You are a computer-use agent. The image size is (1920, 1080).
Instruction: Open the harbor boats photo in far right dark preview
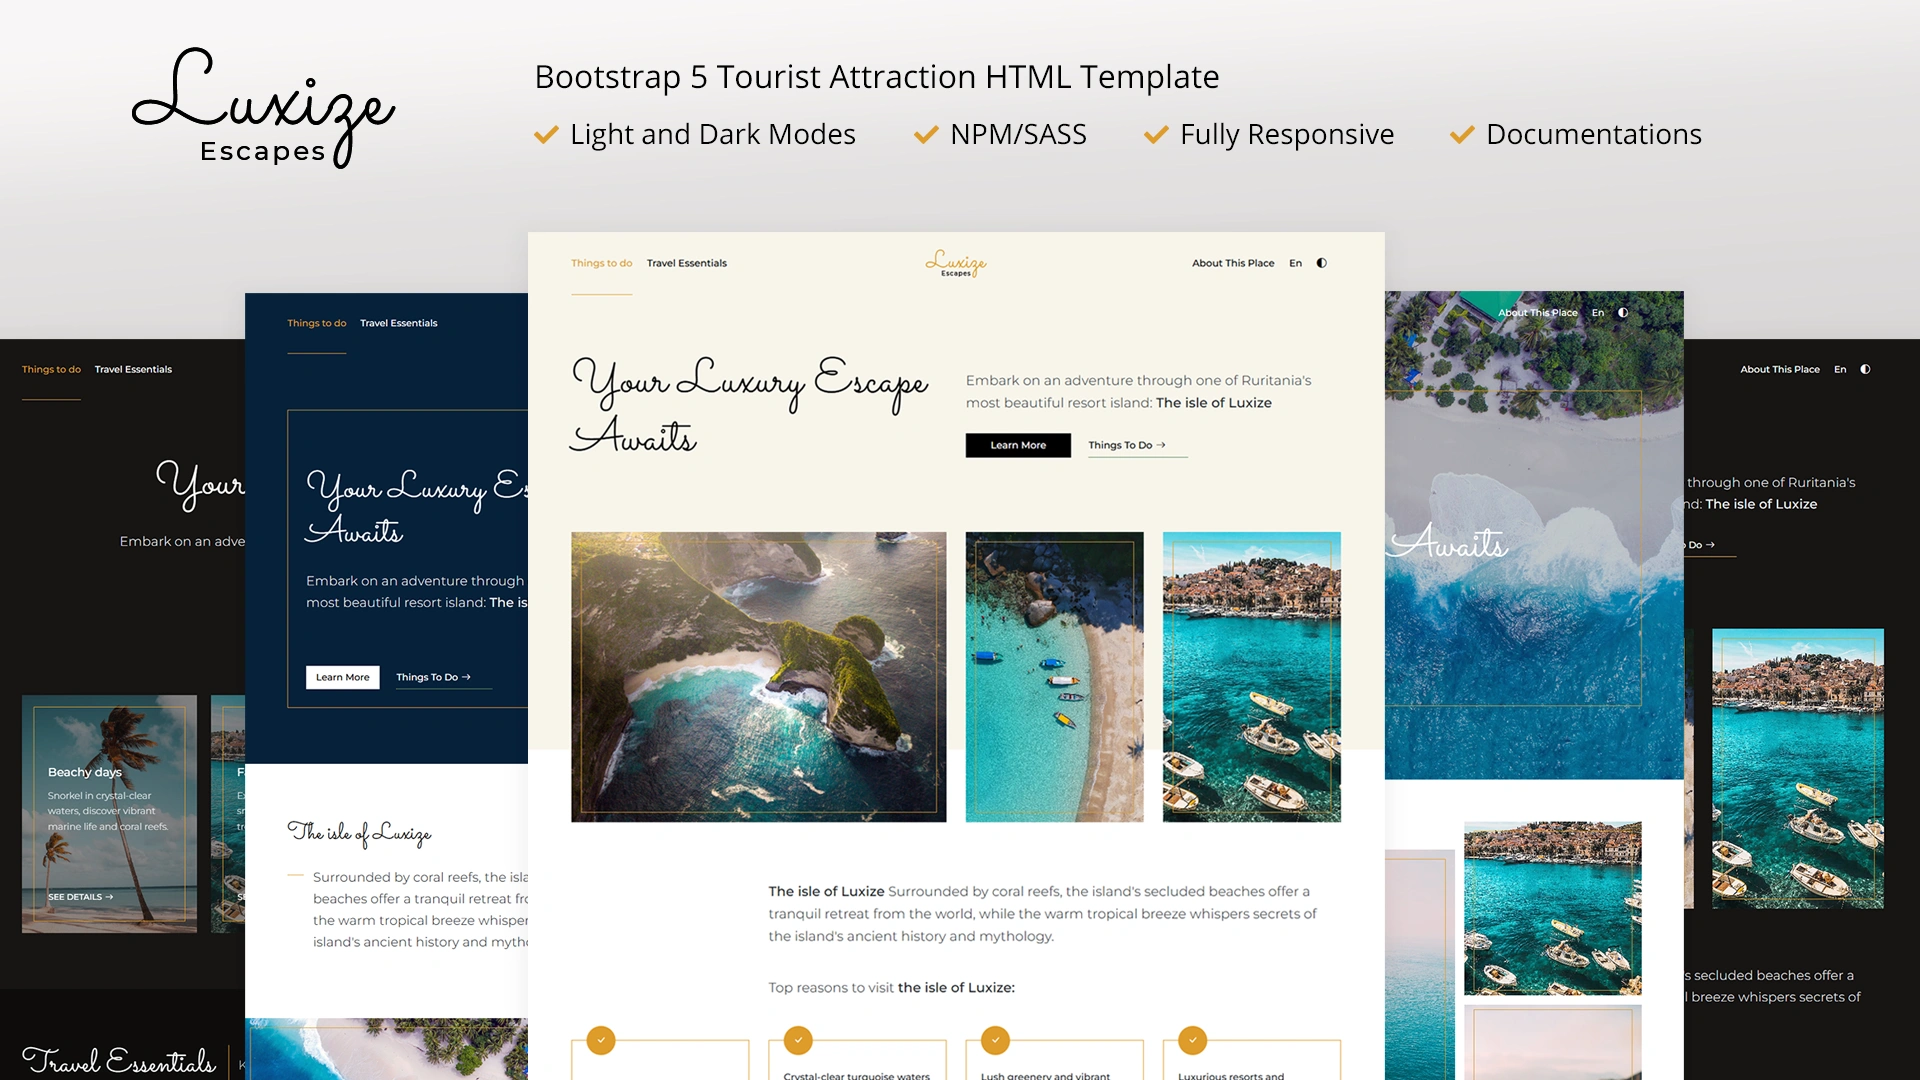coord(1798,768)
